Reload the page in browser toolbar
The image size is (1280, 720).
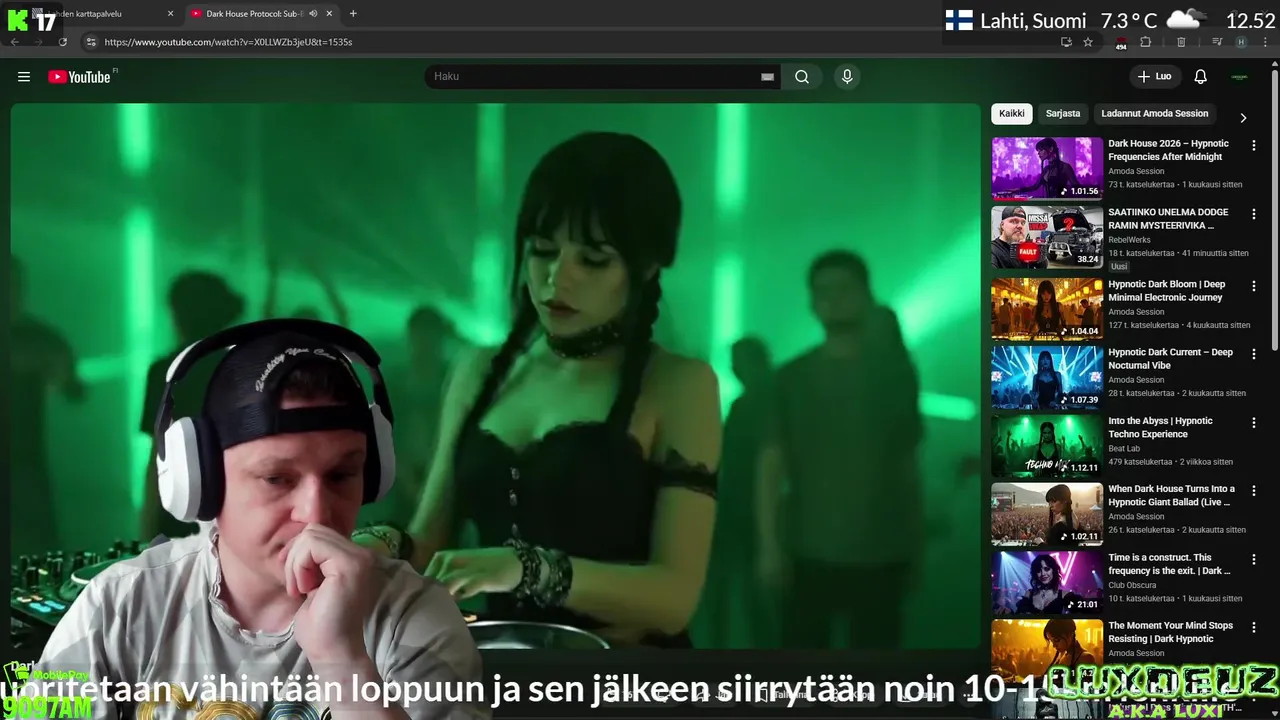click(63, 42)
